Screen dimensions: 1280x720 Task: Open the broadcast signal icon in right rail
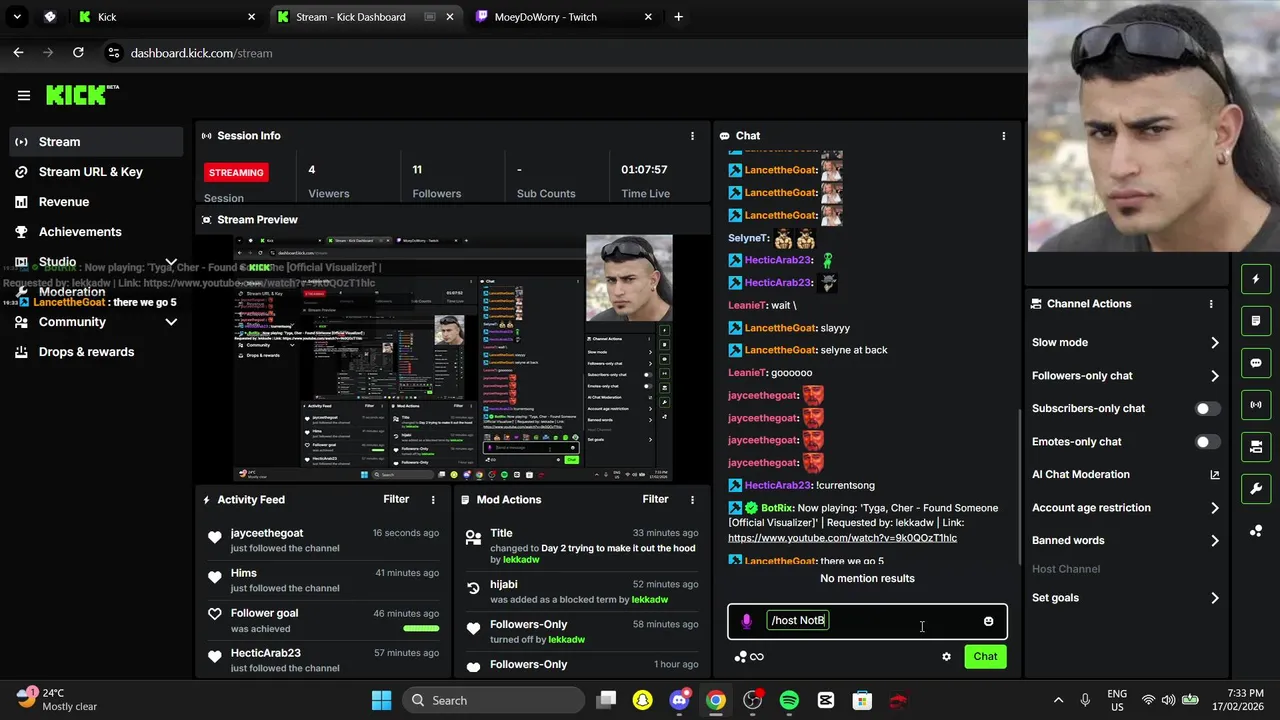point(1256,405)
